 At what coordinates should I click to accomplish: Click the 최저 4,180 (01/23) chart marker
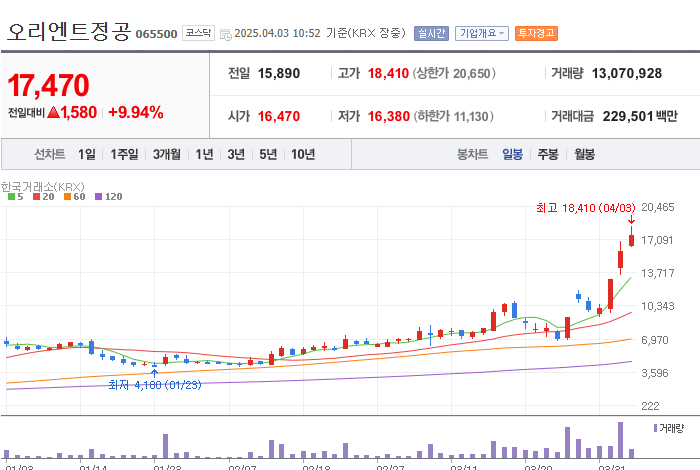[x=155, y=385]
